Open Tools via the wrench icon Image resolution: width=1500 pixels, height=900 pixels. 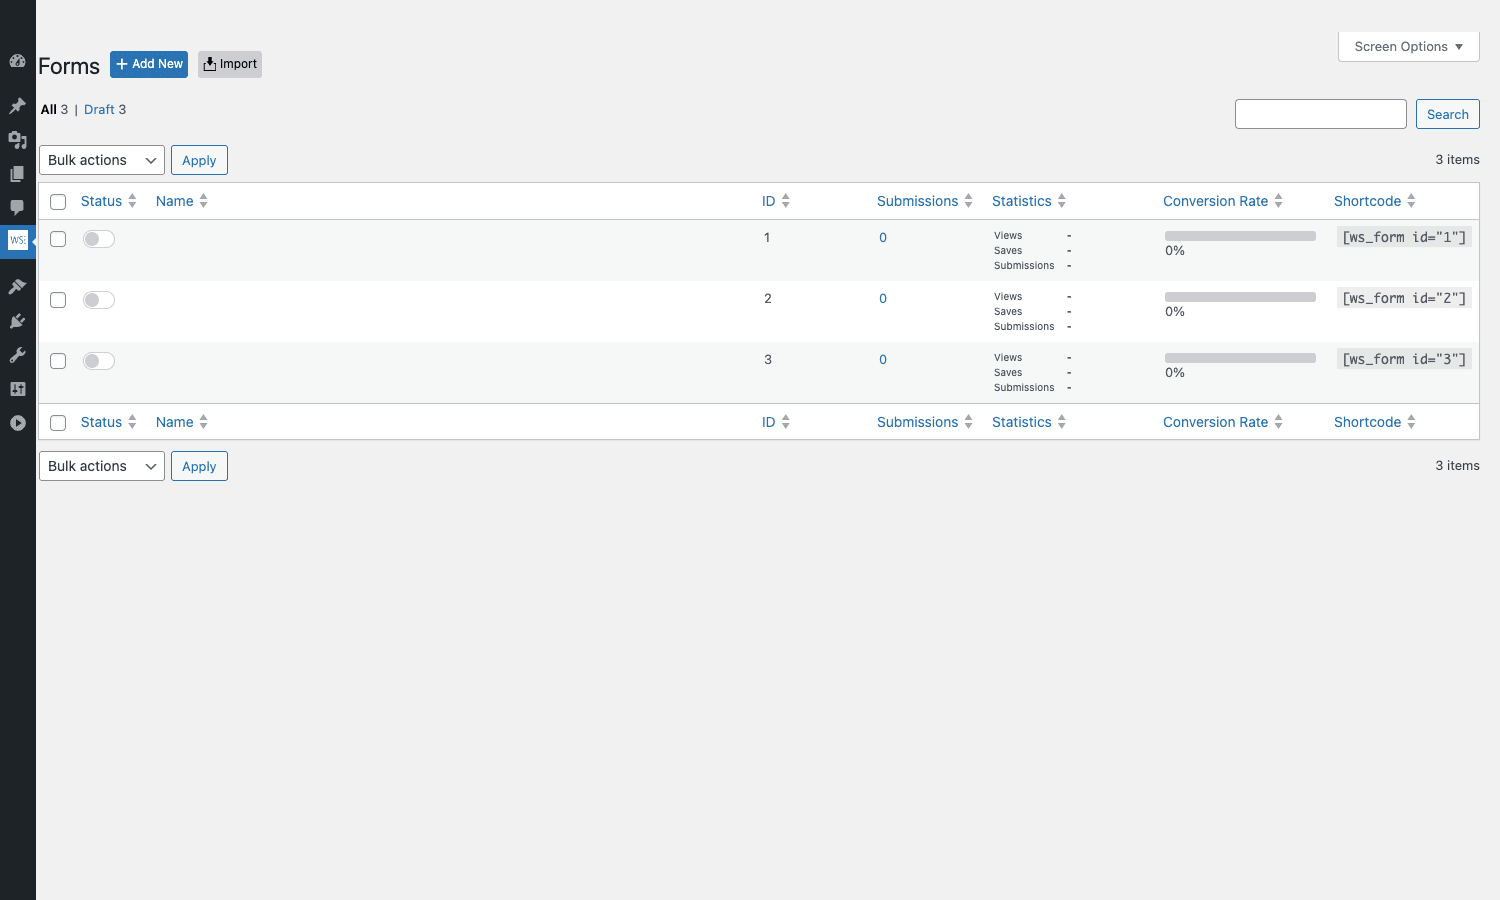click(17, 355)
